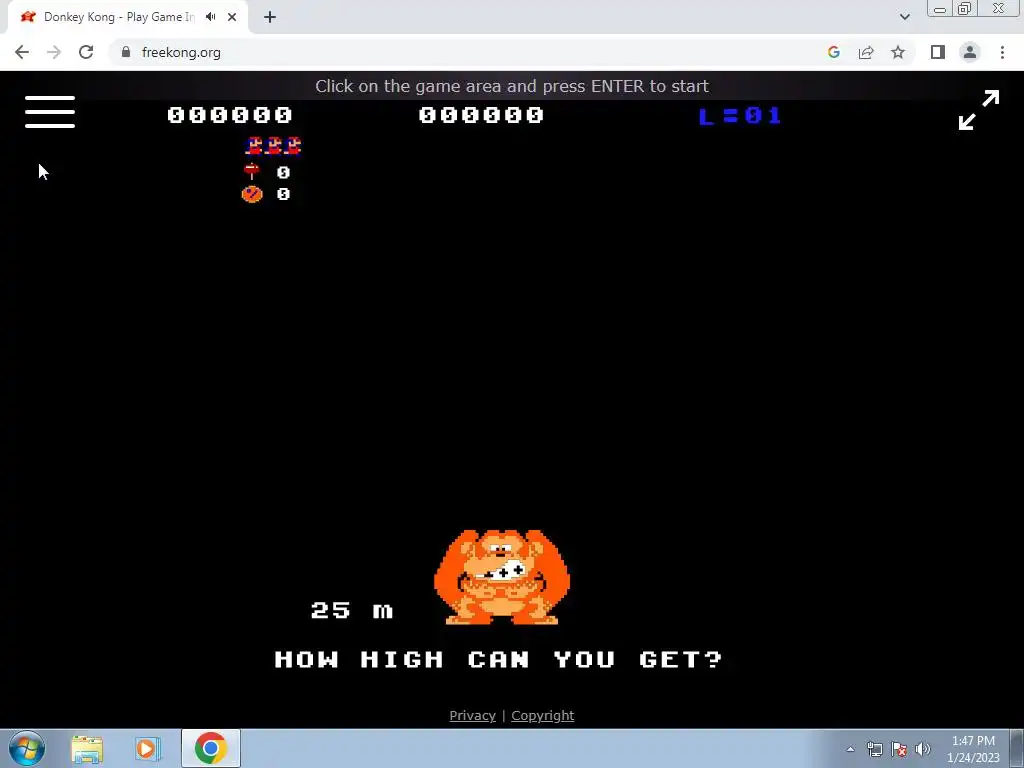Click the Google icon in address bar
This screenshot has width=1024, height=768.
click(x=833, y=52)
